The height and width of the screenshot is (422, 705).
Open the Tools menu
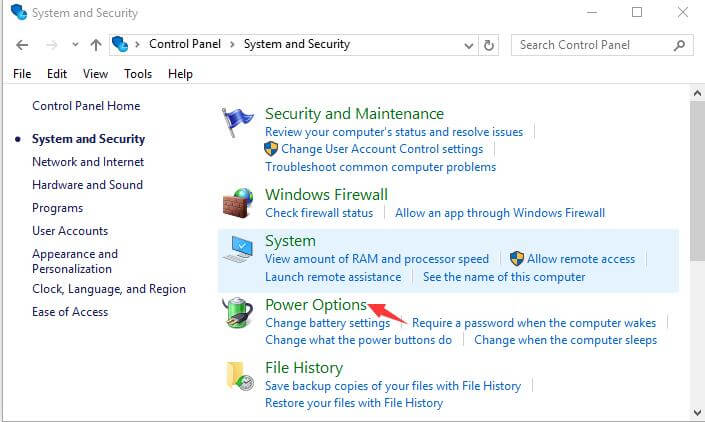coord(138,74)
